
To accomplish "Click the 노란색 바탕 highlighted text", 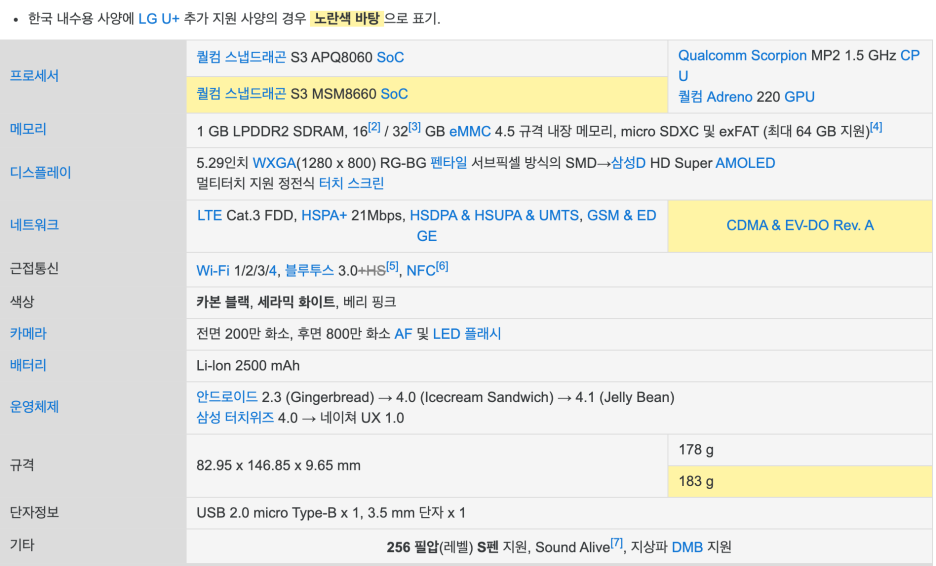I will tap(347, 19).
